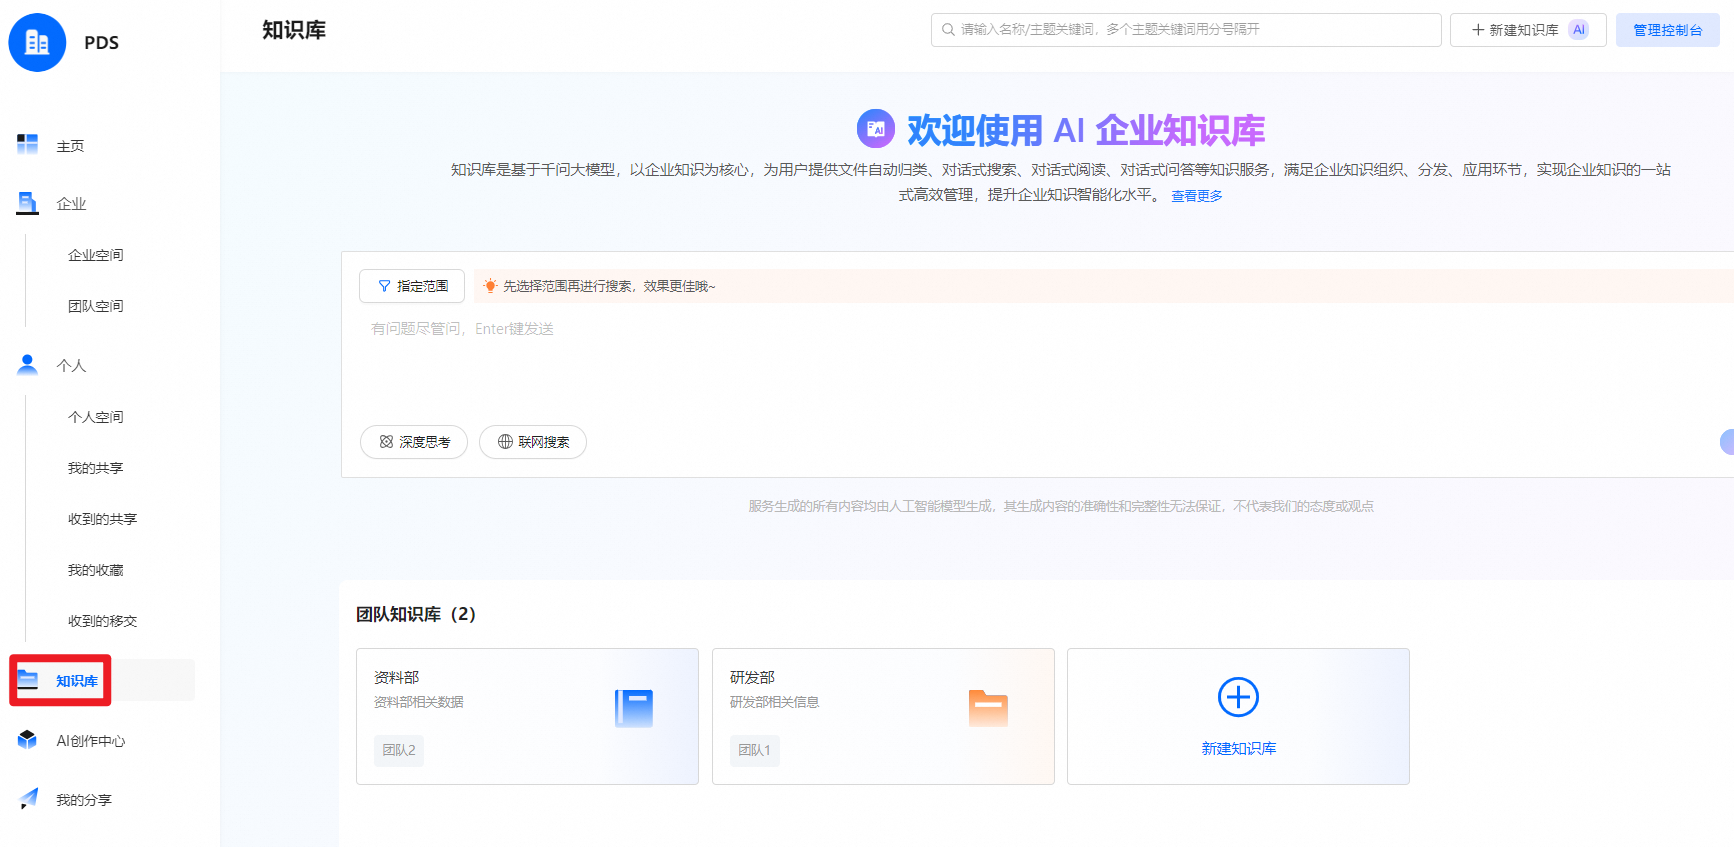Open the 资料部 knowledge base card
The width and height of the screenshot is (1734, 847).
pyautogui.click(x=527, y=716)
